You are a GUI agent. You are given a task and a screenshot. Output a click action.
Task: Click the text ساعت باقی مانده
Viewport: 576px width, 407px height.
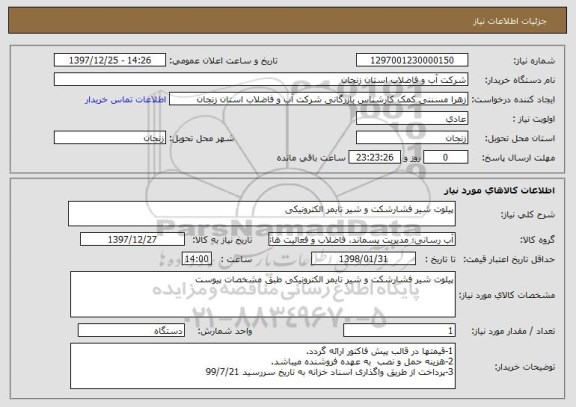click(x=311, y=158)
